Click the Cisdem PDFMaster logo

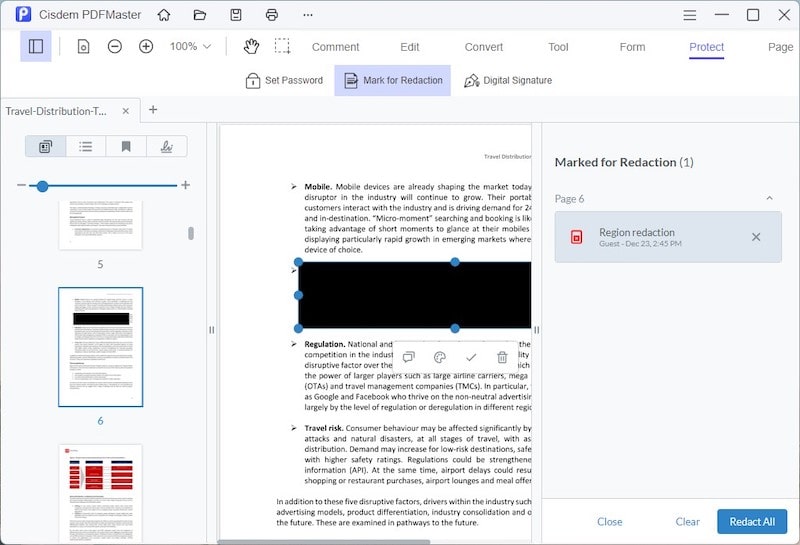[x=23, y=14]
